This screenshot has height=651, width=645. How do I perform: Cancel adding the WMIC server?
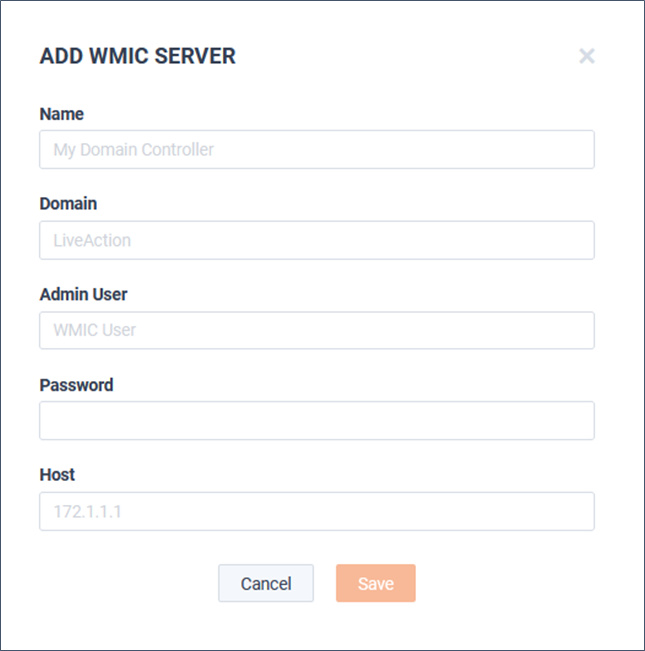point(266,583)
